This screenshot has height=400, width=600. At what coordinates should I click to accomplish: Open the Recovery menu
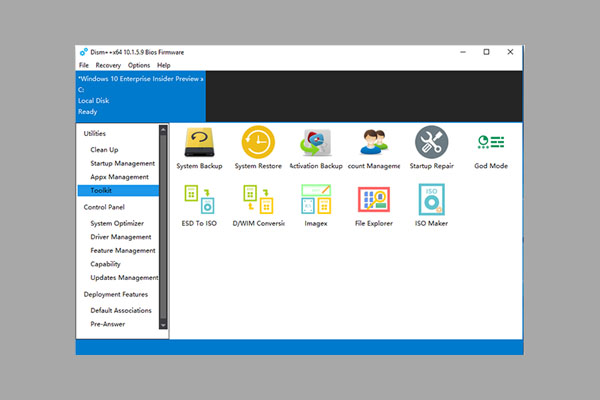pos(108,65)
